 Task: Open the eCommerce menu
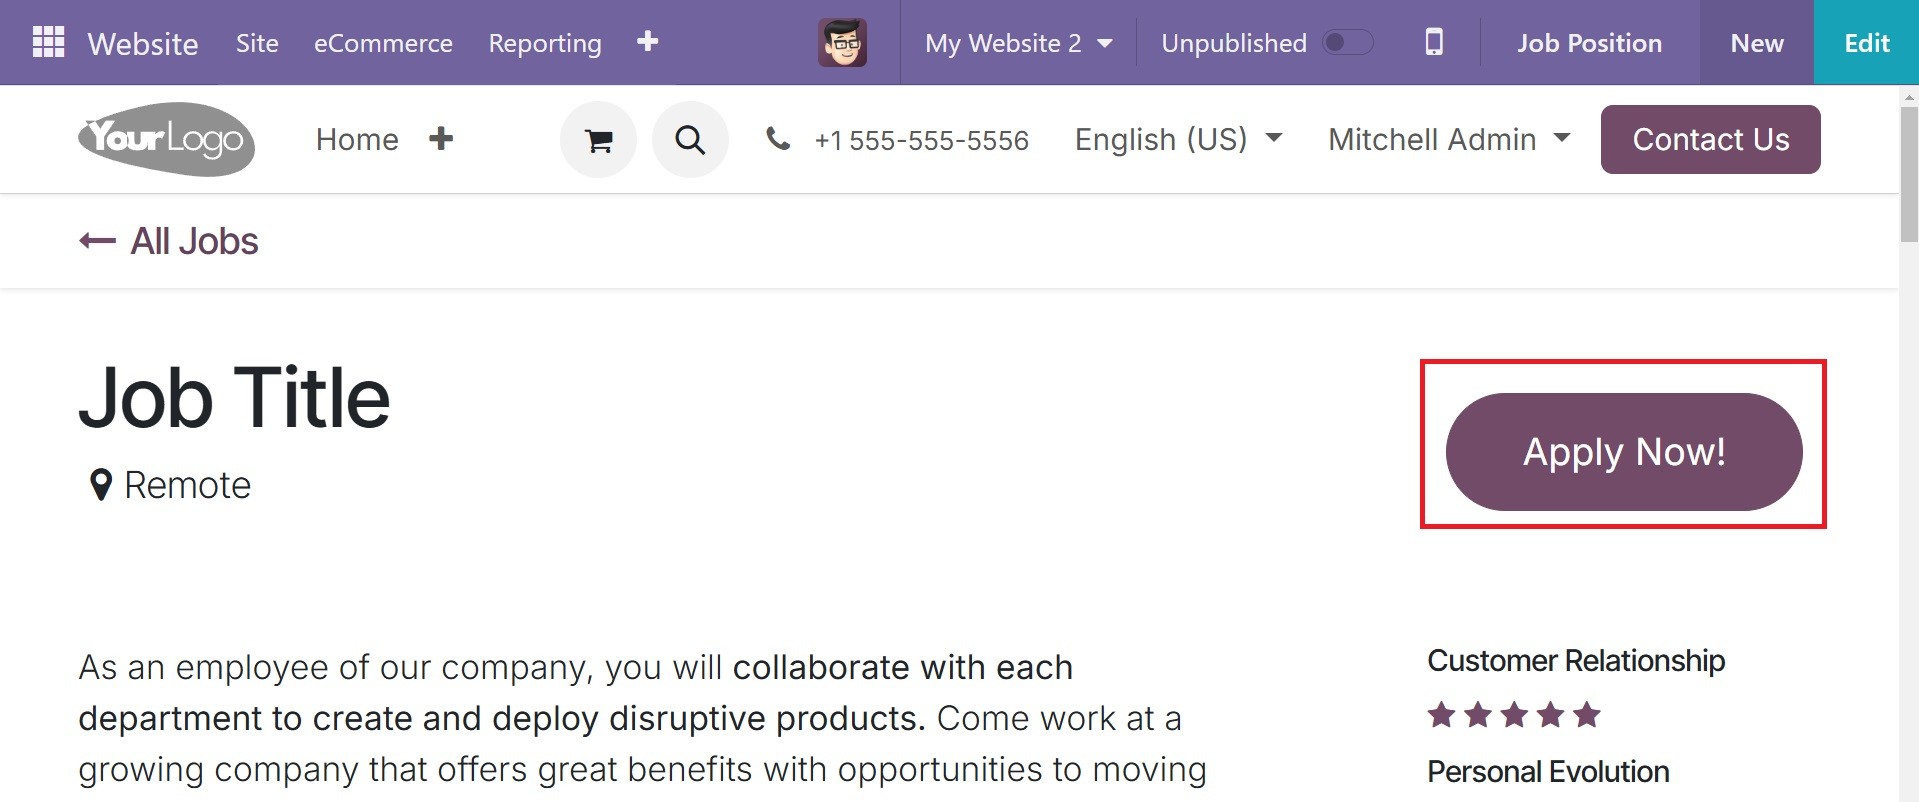pos(383,43)
